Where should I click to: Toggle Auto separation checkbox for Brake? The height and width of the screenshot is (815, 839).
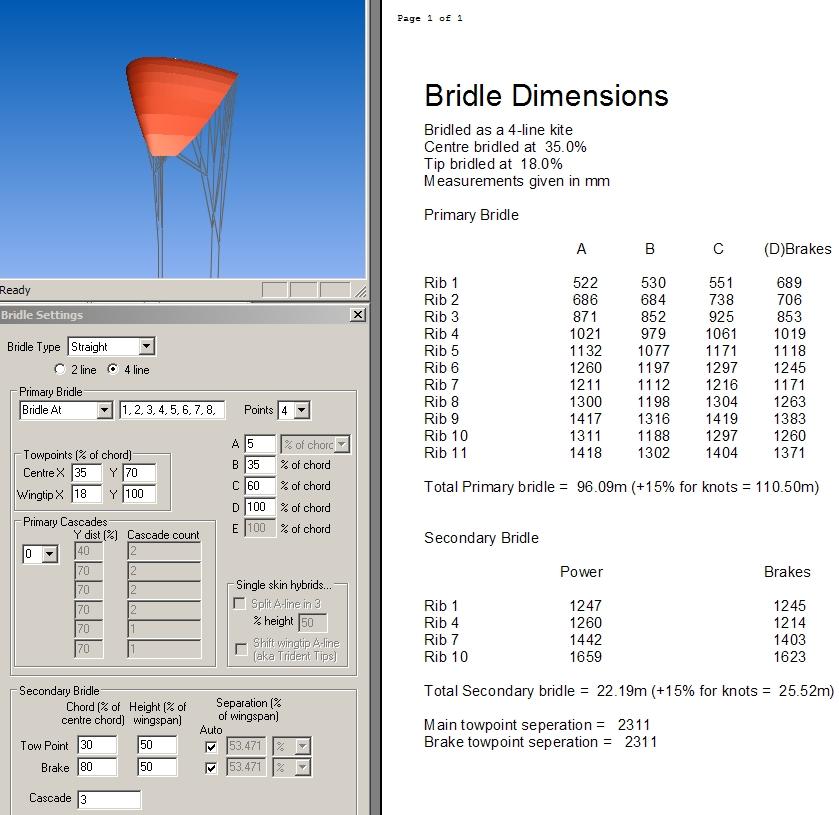212,768
